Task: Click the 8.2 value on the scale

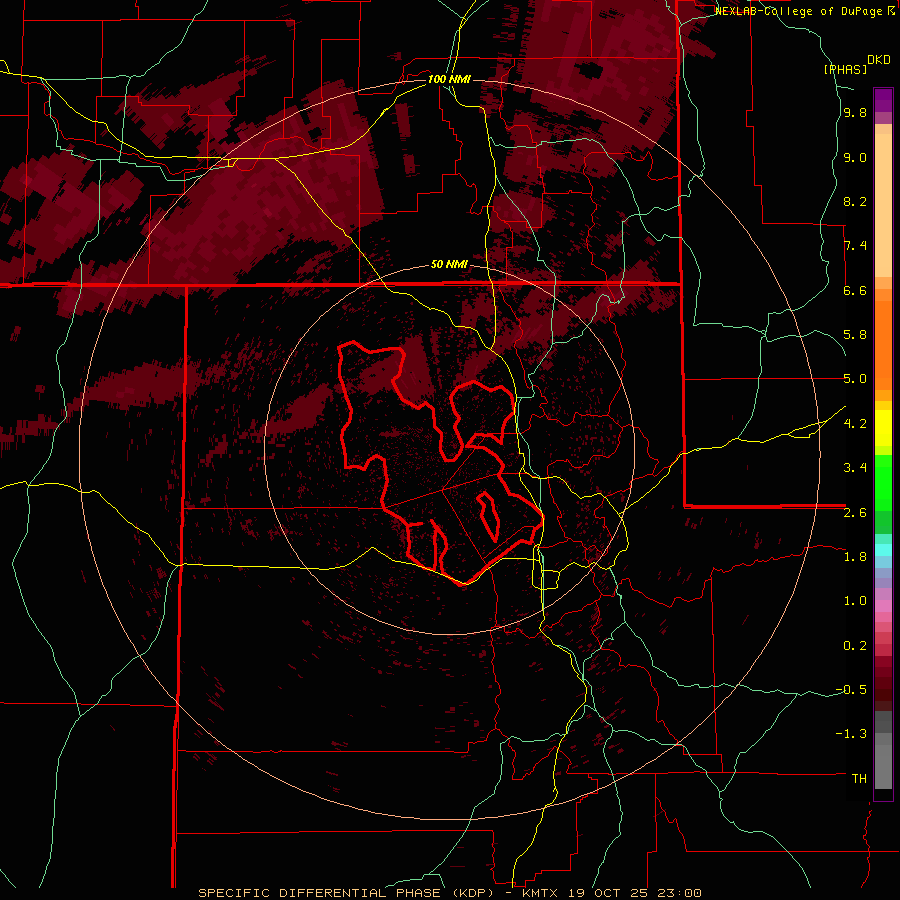Action: point(855,201)
